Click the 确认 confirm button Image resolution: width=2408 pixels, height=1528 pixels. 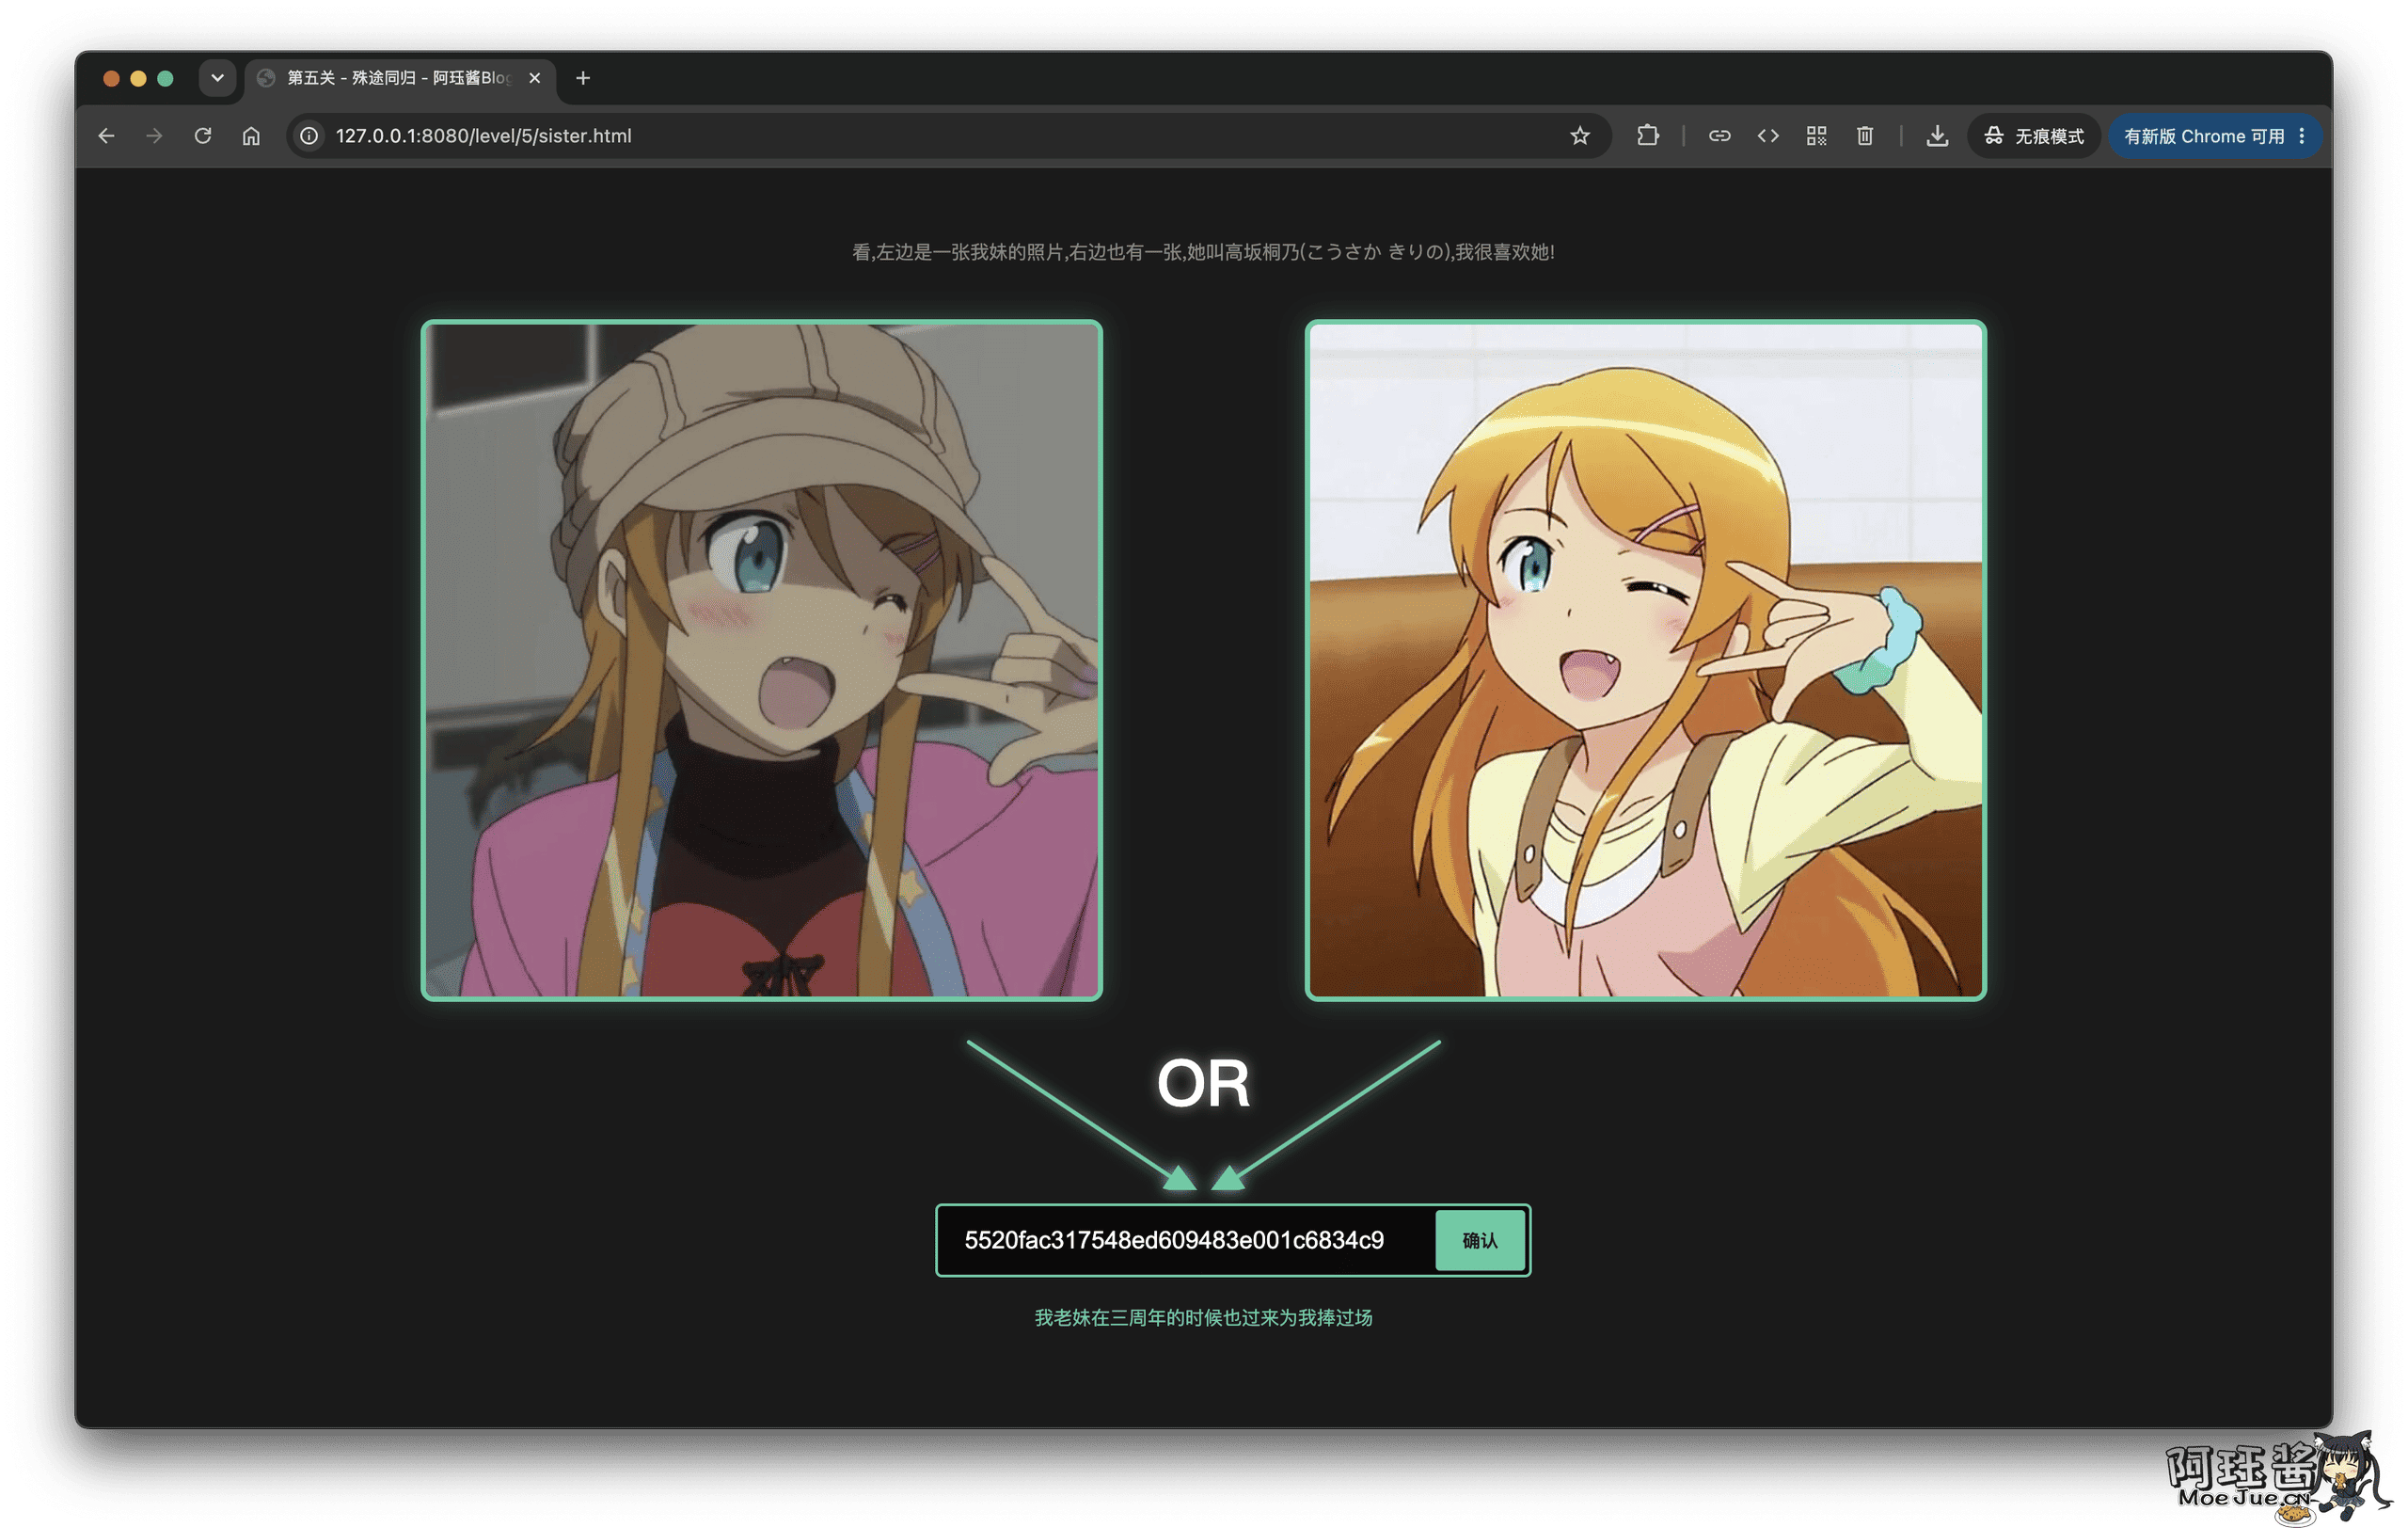[1480, 1240]
